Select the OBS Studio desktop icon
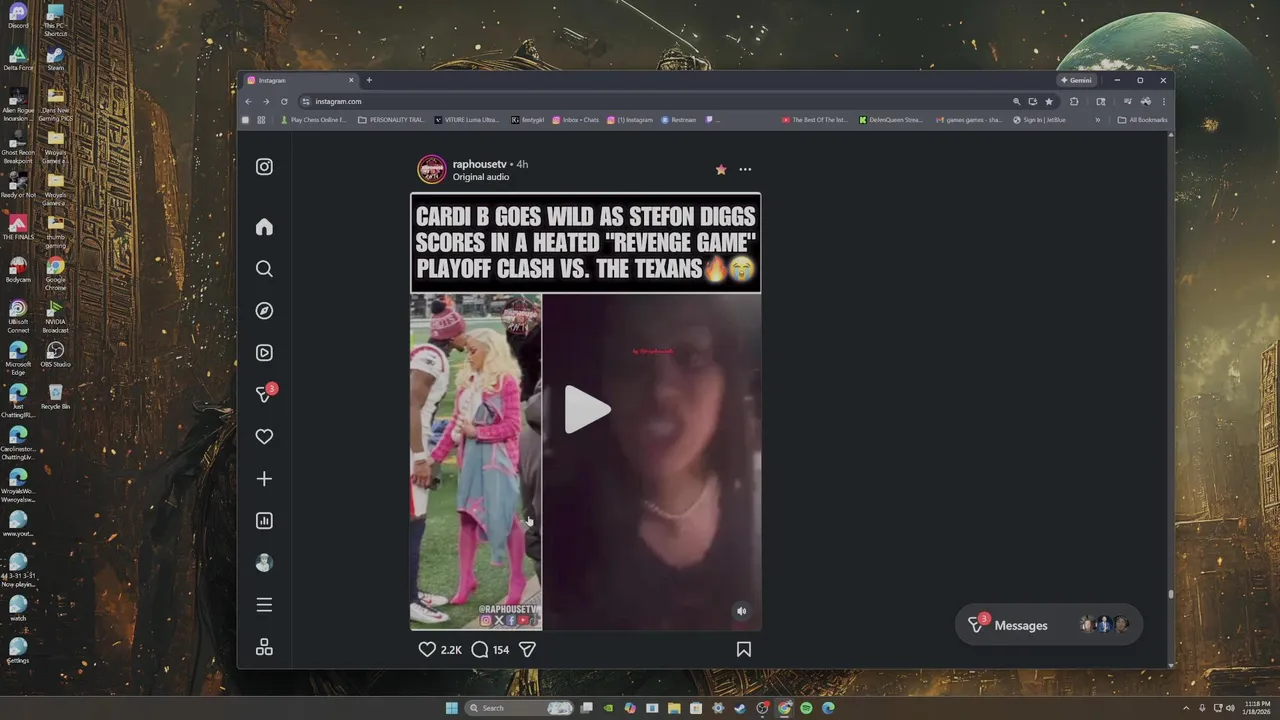The image size is (1280, 720). (56, 354)
